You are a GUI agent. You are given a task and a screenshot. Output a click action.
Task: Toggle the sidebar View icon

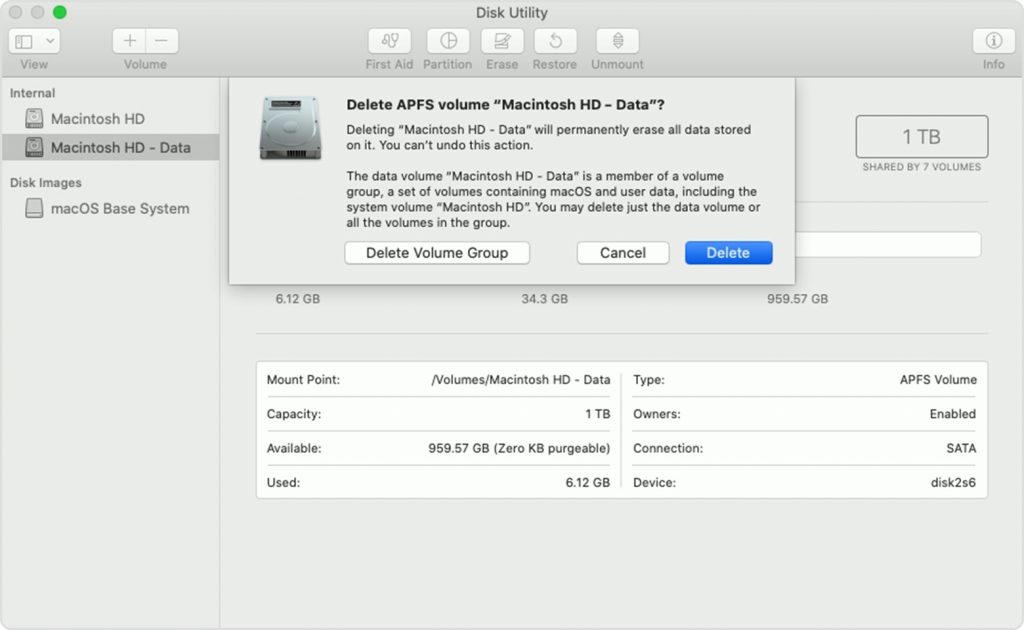[x=24, y=42]
